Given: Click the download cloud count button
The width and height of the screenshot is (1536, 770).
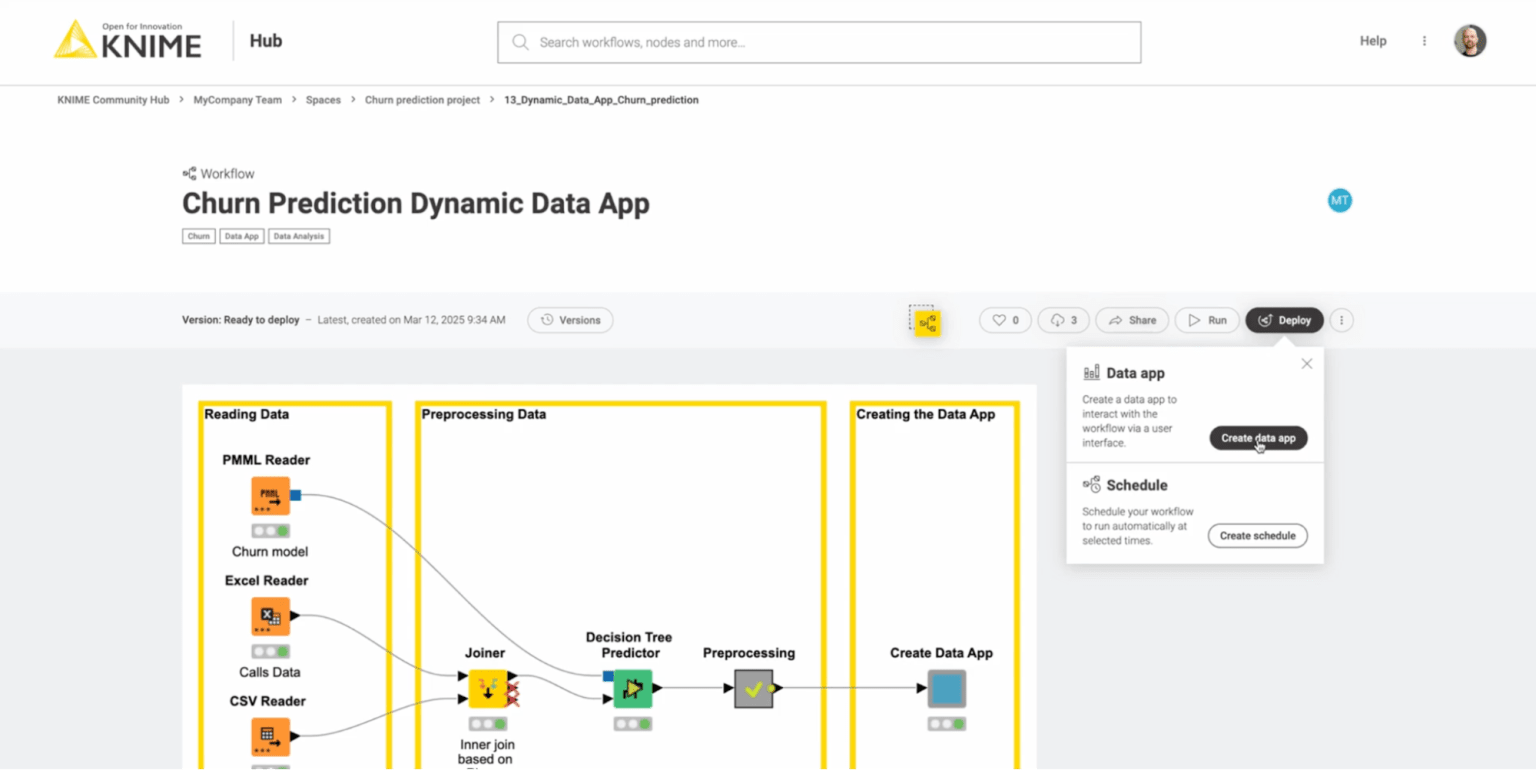Looking at the screenshot, I should [x=1063, y=320].
